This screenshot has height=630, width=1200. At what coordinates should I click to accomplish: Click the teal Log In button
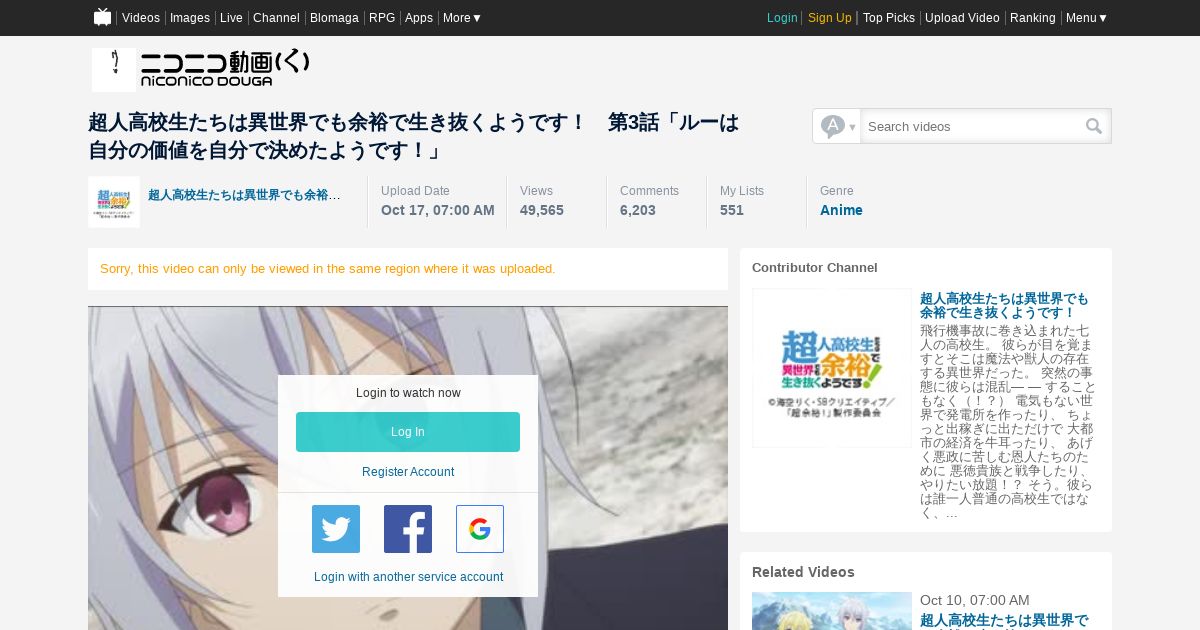point(408,432)
